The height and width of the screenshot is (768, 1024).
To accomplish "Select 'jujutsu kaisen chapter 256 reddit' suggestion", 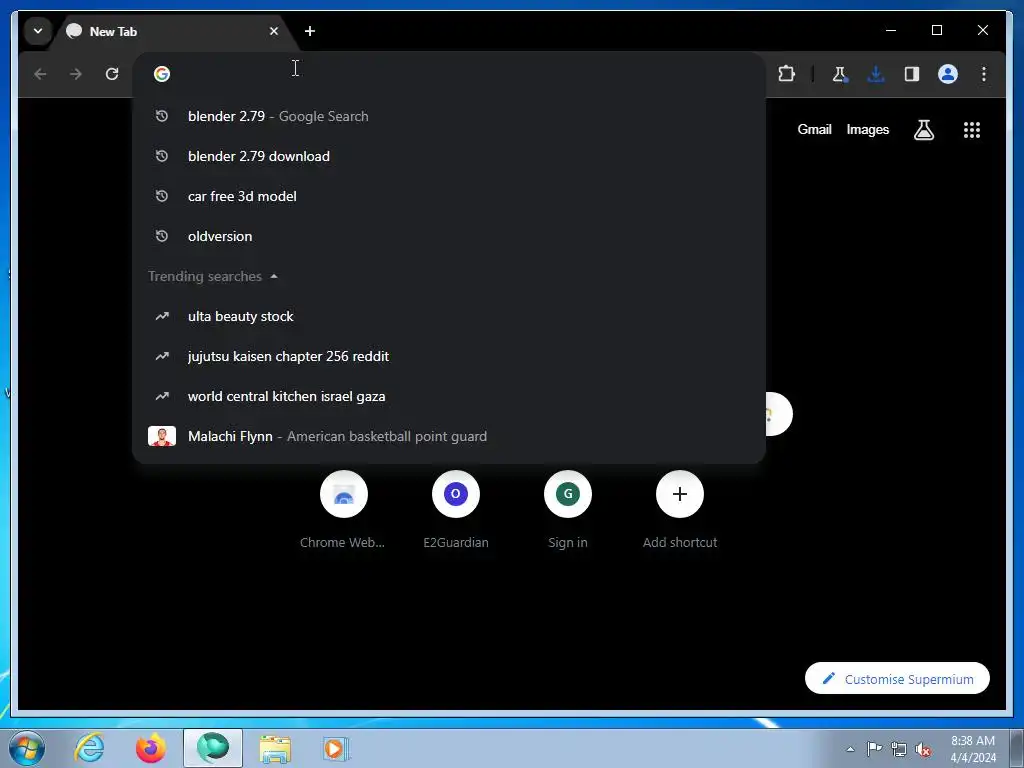I will 449,356.
